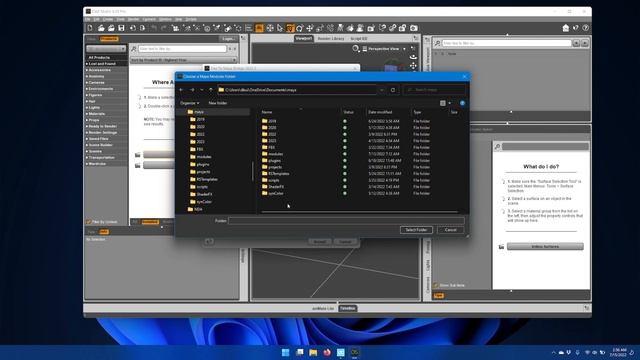Select the scripts folder in file list

tap(273, 180)
